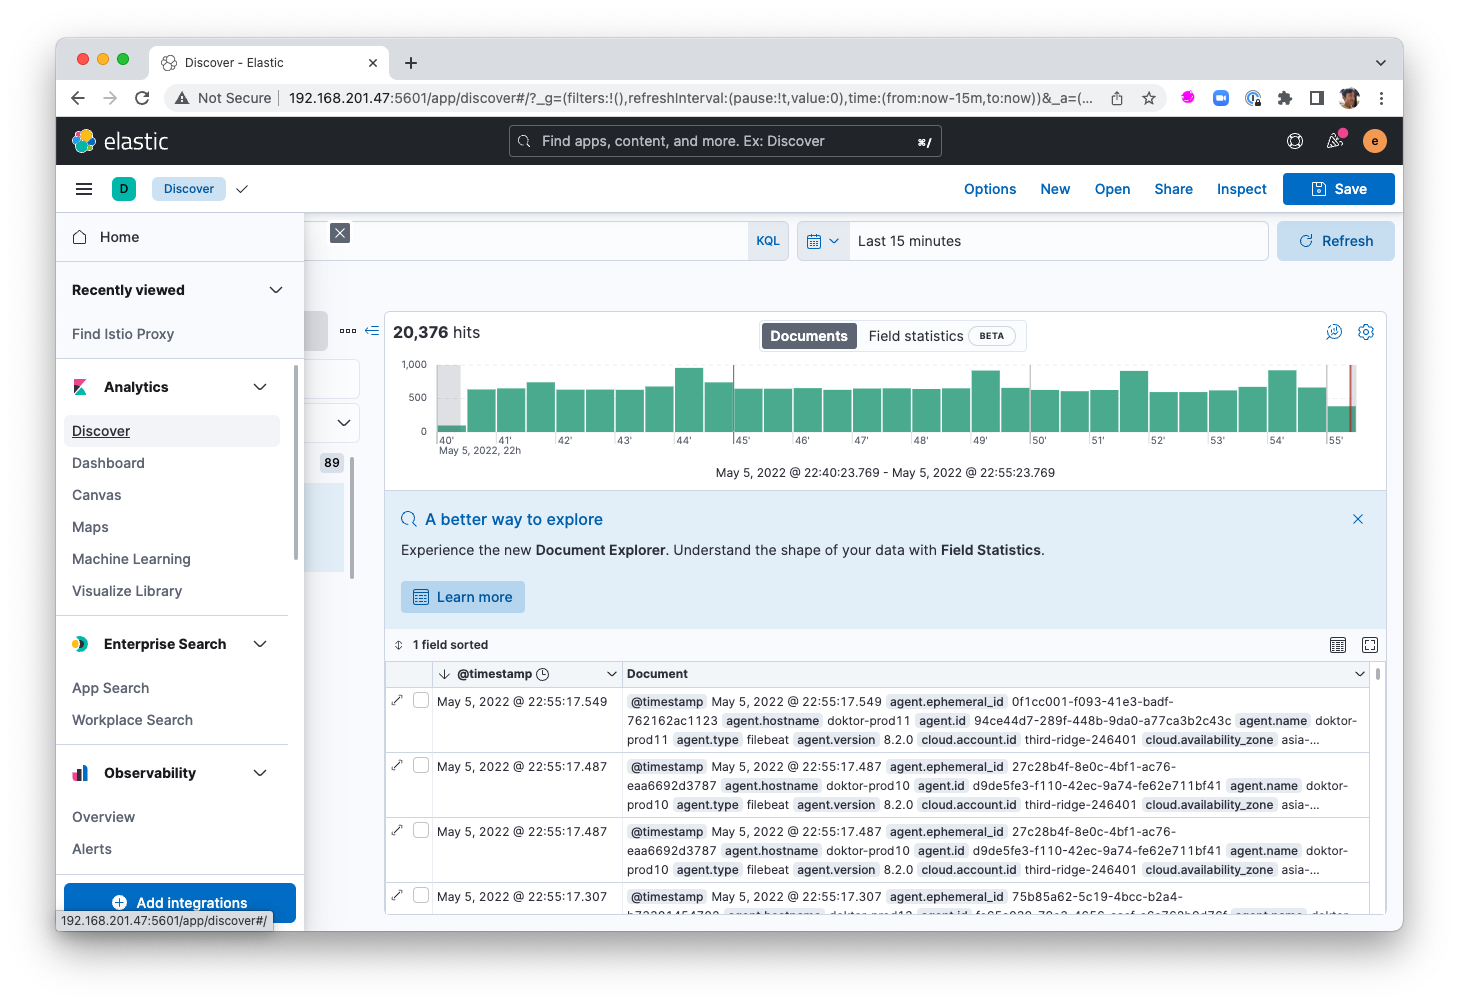Screen dimensions: 1459x1005
Task: Click the hamburger navigation menu icon
Action: tap(84, 189)
